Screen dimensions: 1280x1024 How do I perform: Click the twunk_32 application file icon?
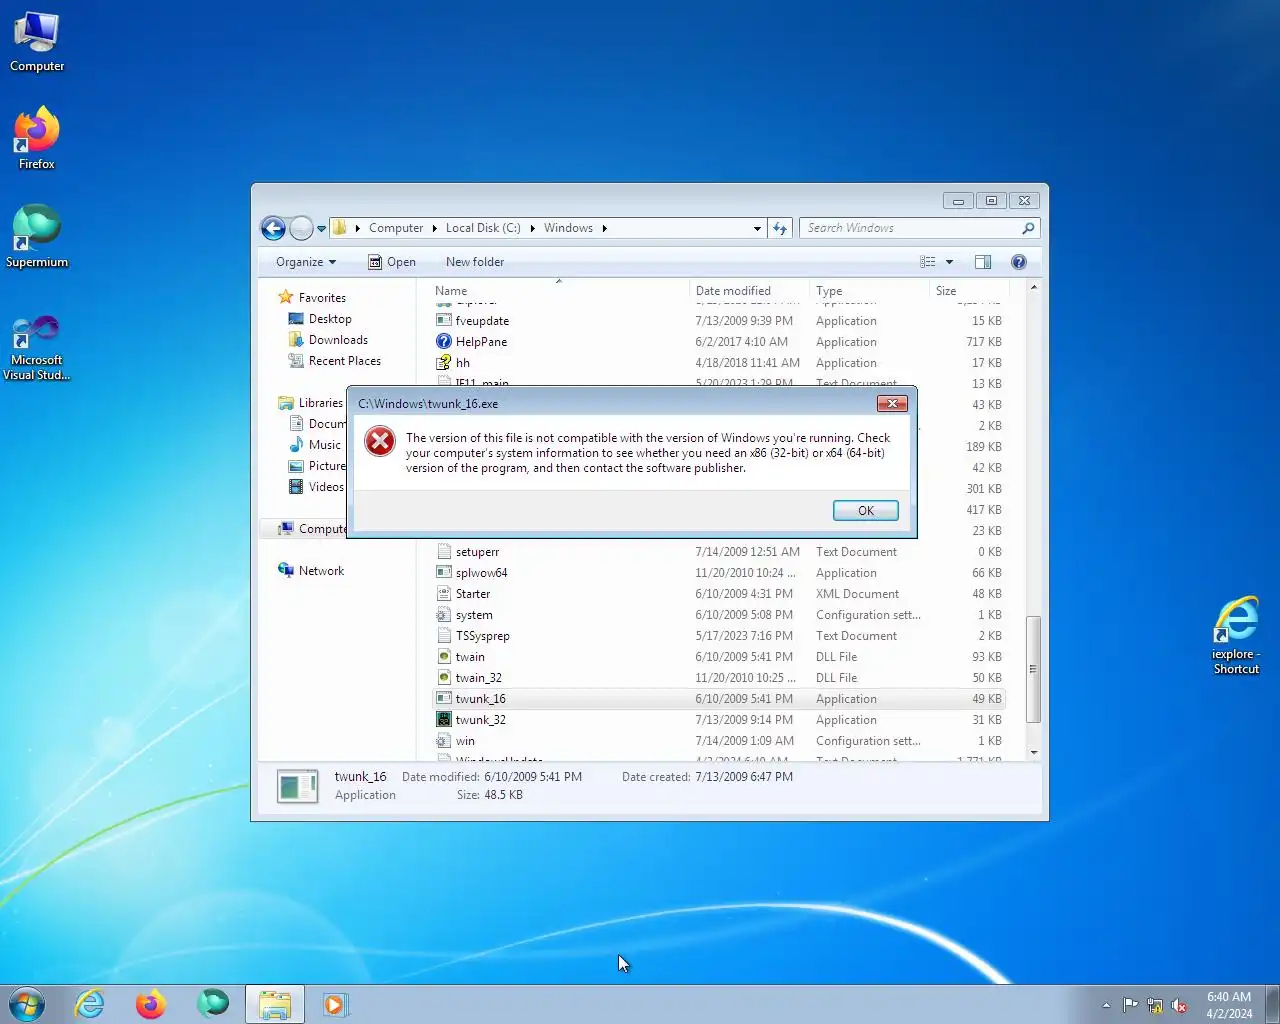[444, 720]
